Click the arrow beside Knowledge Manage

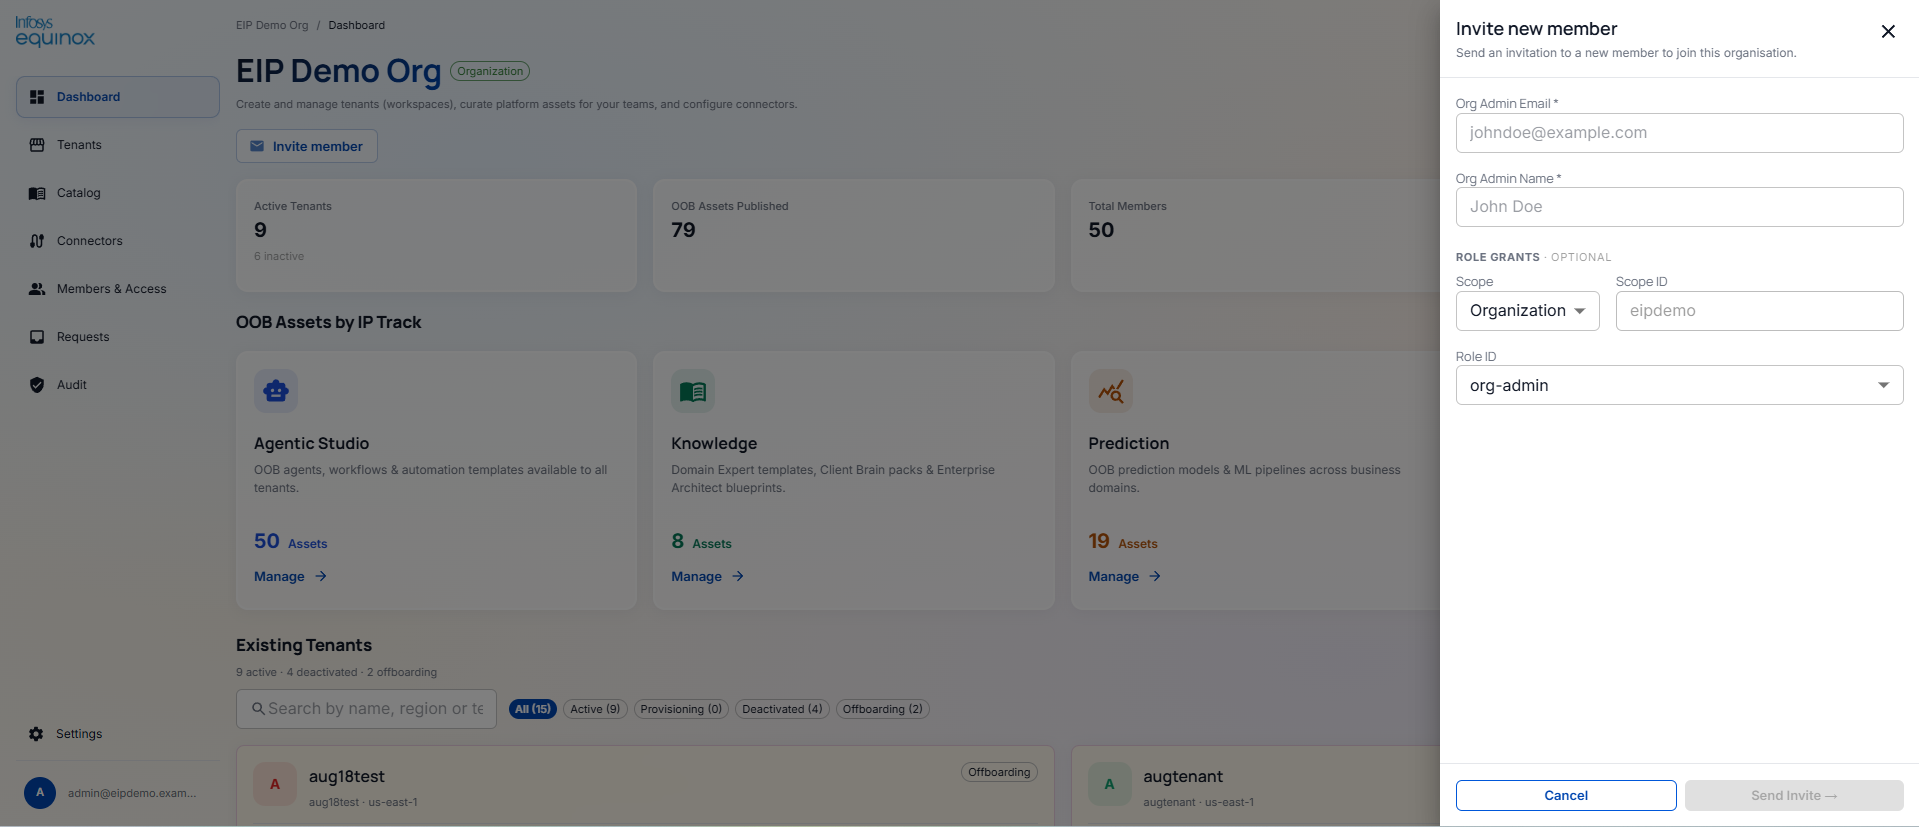[x=738, y=577]
